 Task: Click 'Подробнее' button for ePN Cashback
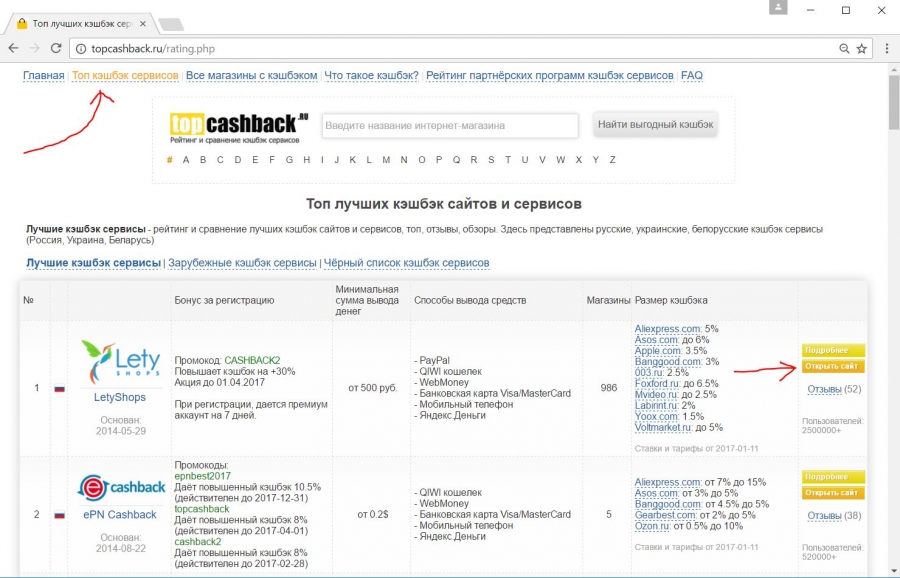pos(833,477)
